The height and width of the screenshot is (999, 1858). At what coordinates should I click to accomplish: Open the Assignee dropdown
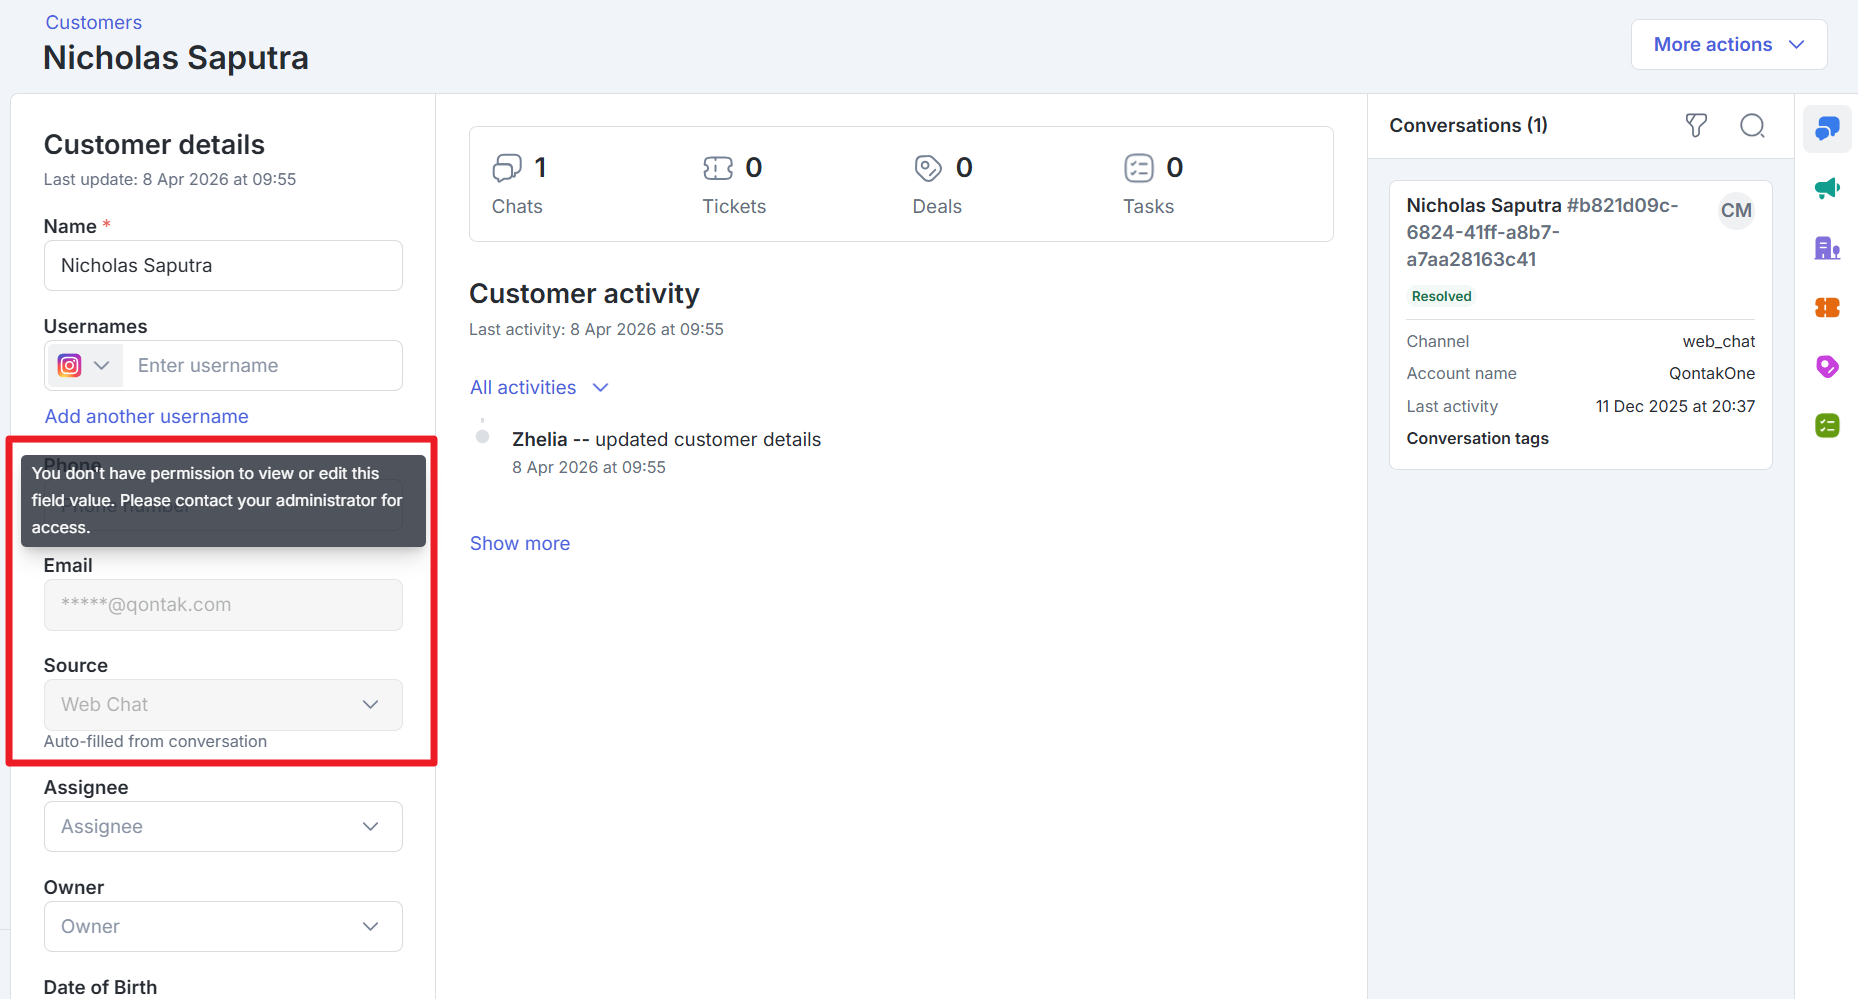point(223,827)
